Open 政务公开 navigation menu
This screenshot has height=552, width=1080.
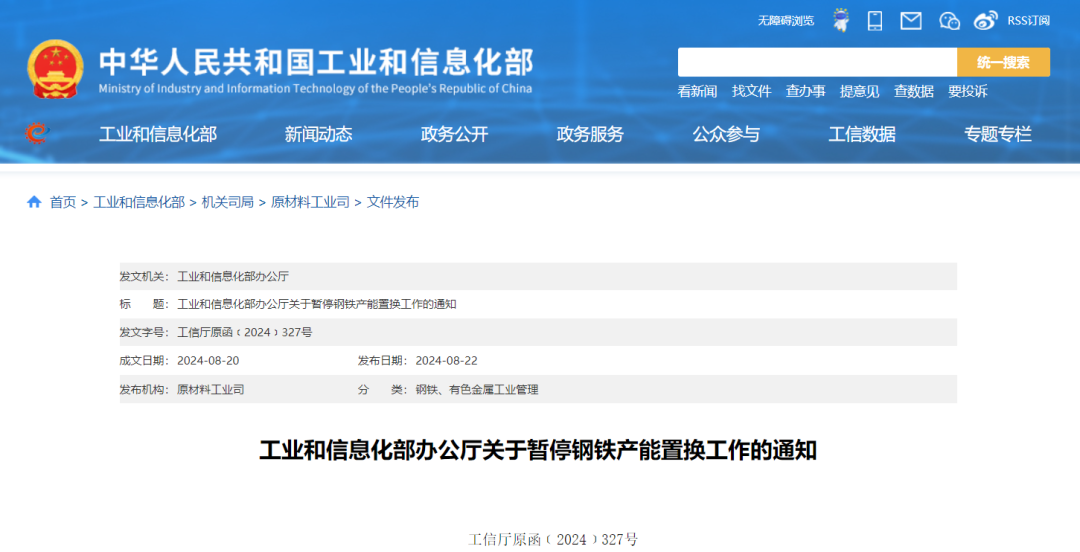click(x=455, y=134)
